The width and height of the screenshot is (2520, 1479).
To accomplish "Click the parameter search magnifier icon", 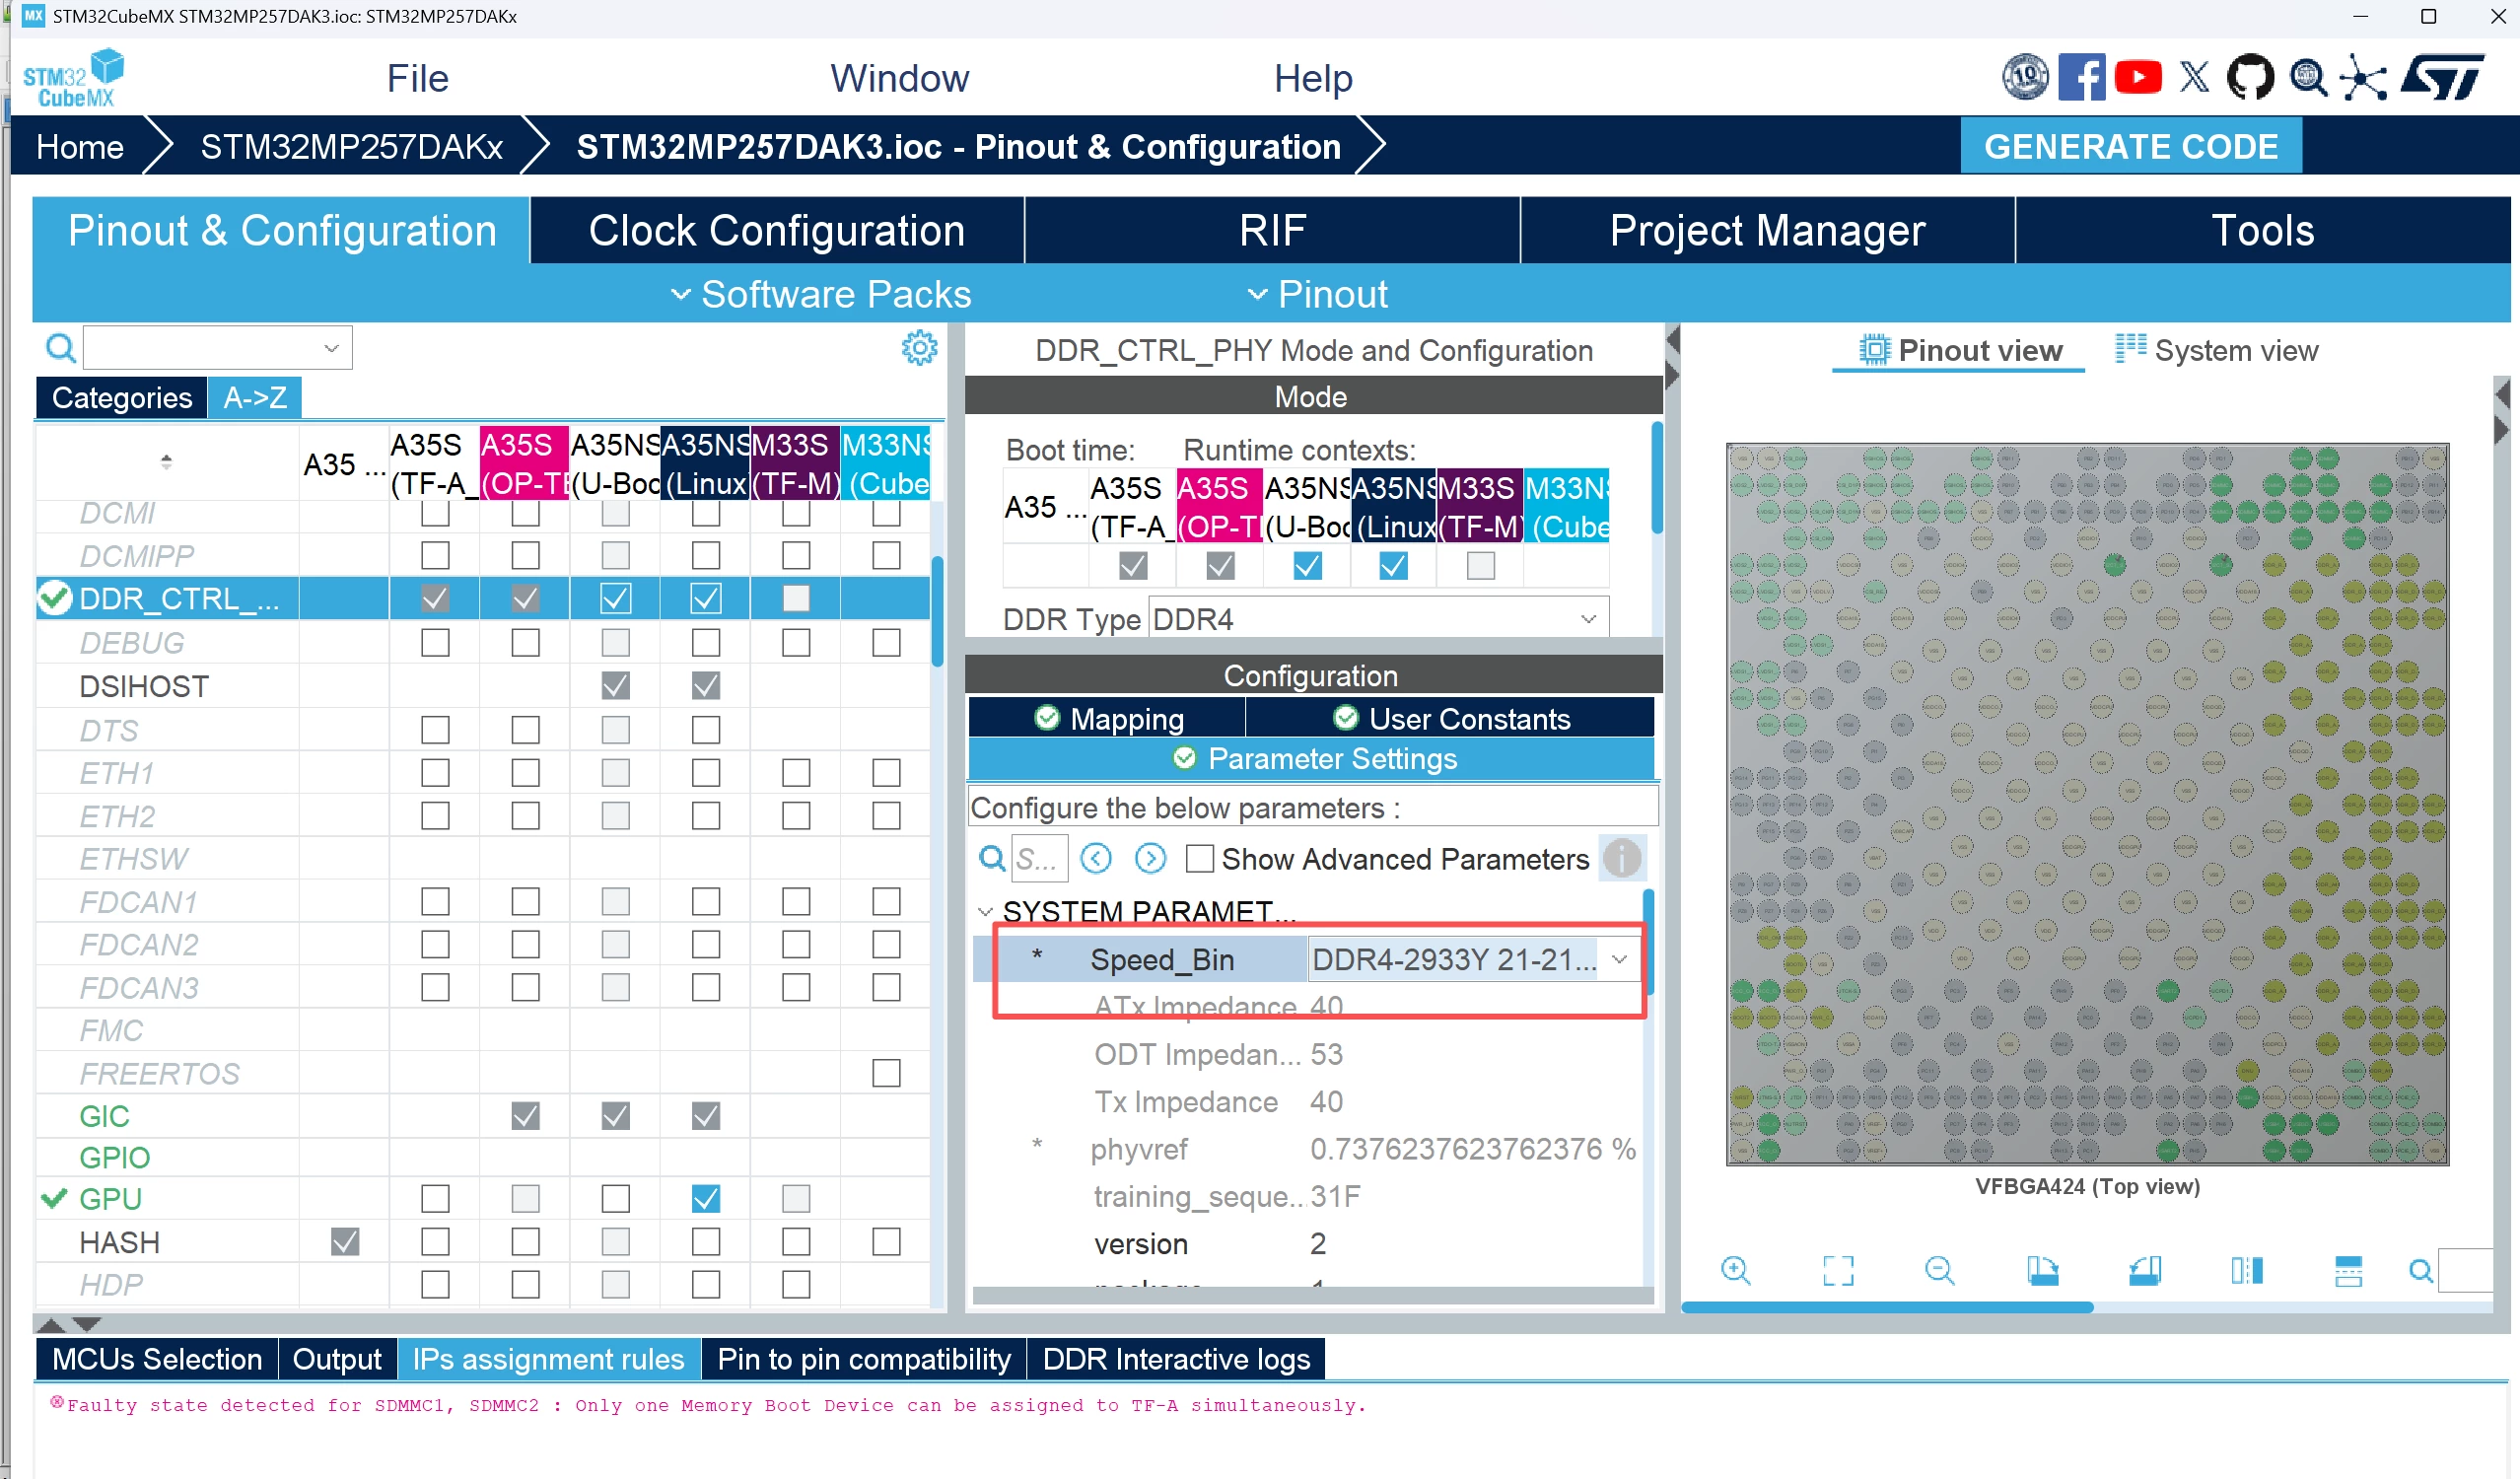I will pos(991,858).
